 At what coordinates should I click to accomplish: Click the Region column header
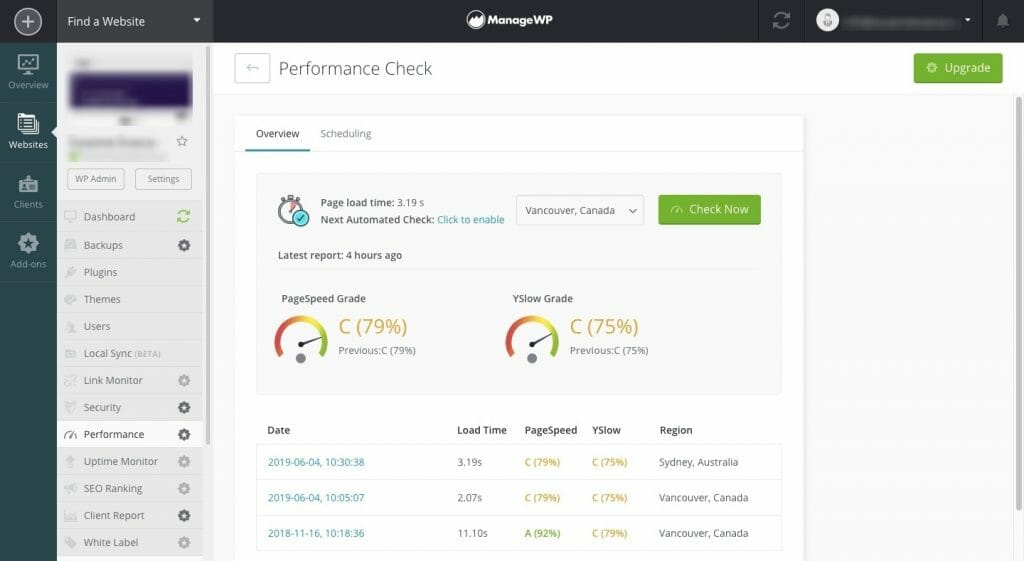point(676,430)
